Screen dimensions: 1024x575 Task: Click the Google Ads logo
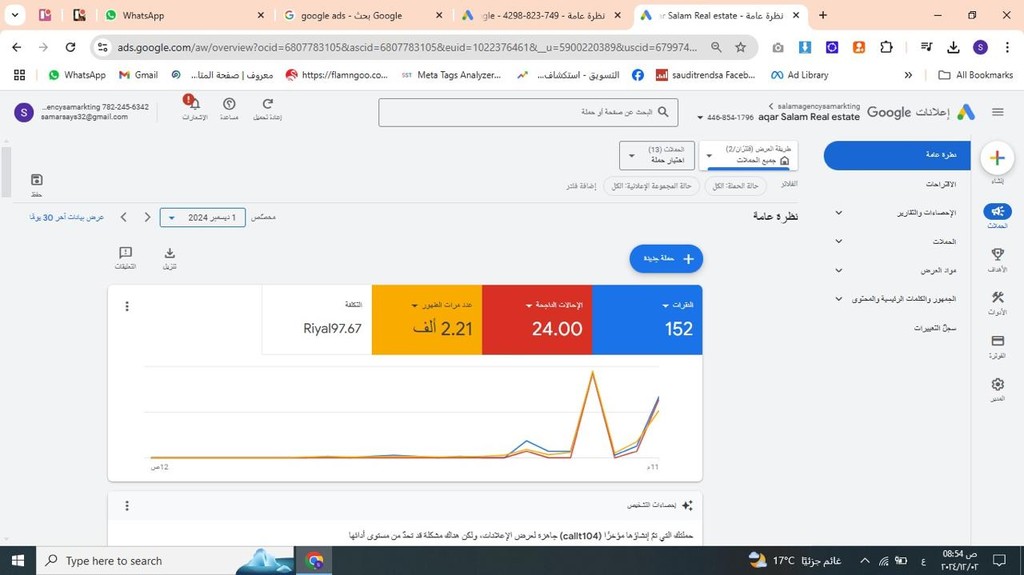click(x=966, y=112)
